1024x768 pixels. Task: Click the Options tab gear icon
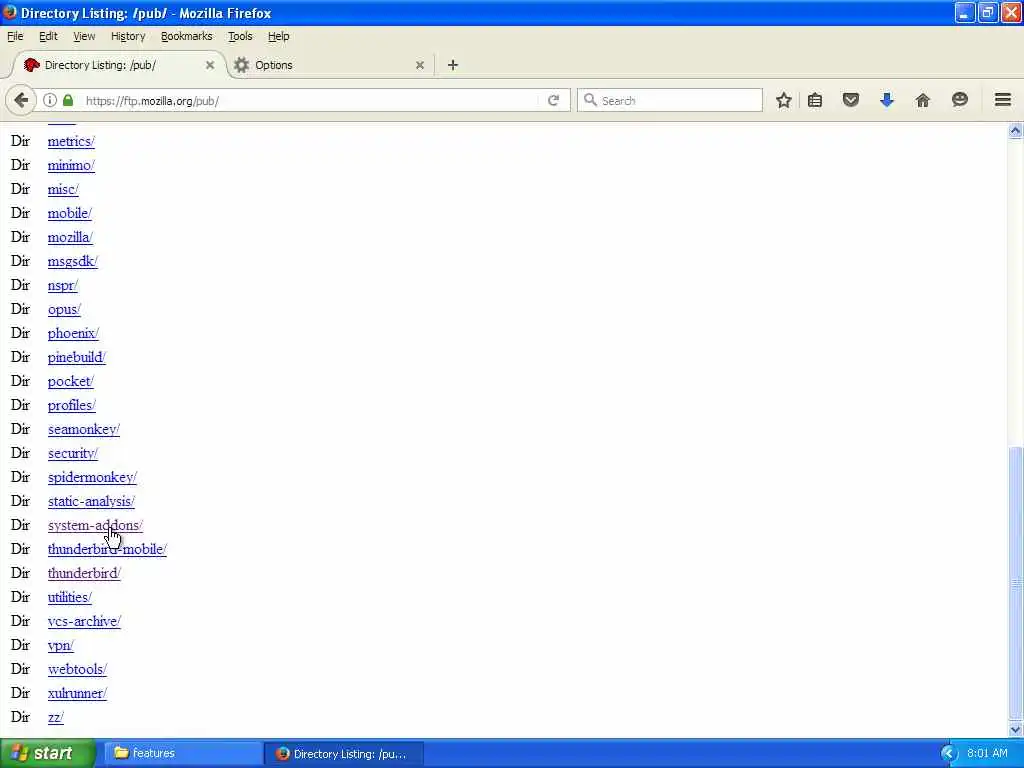(x=242, y=65)
